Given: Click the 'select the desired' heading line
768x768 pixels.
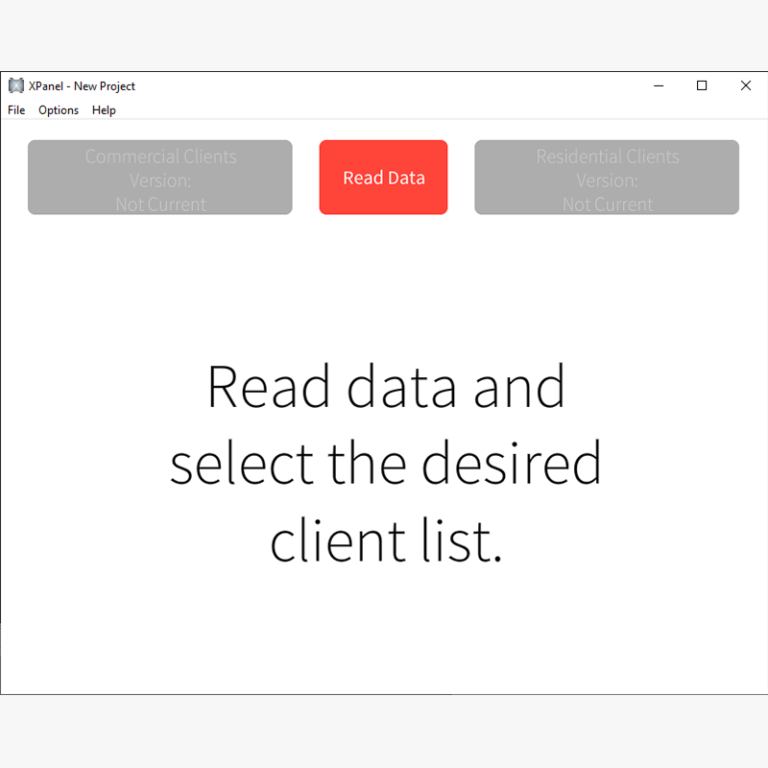Looking at the screenshot, I should click(385, 465).
